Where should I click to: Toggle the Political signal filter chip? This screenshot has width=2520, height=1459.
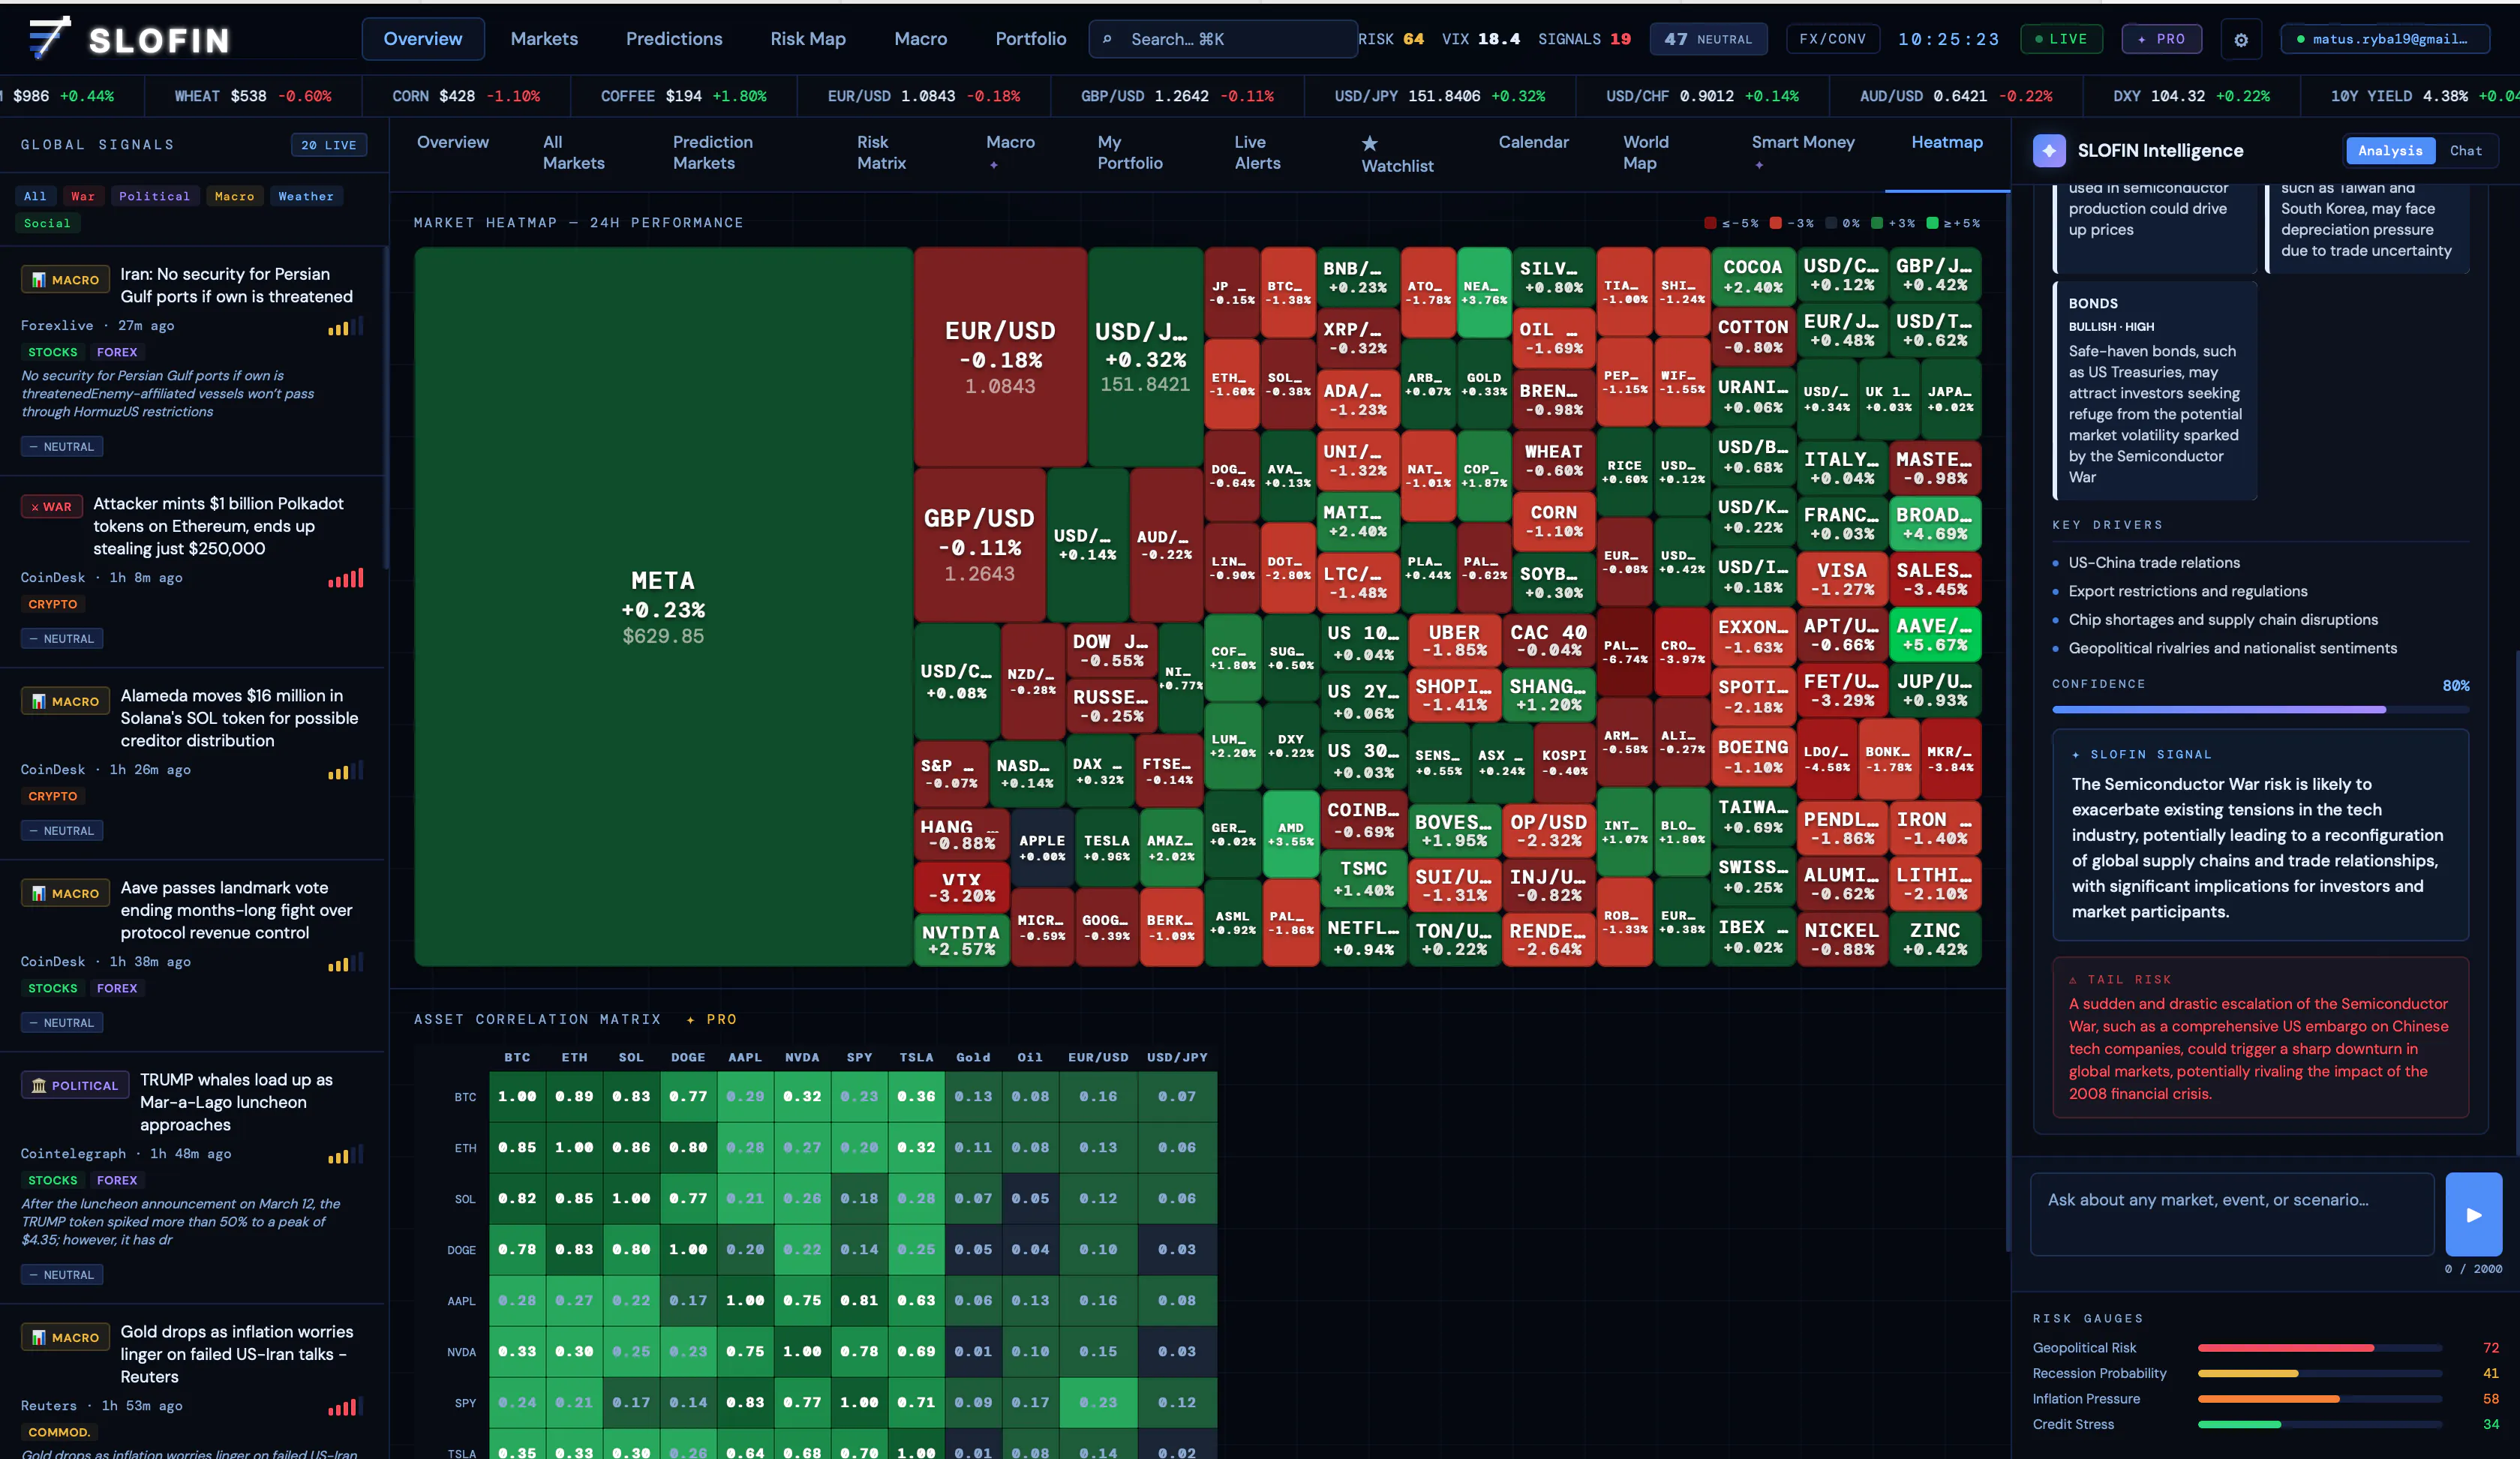tap(154, 196)
